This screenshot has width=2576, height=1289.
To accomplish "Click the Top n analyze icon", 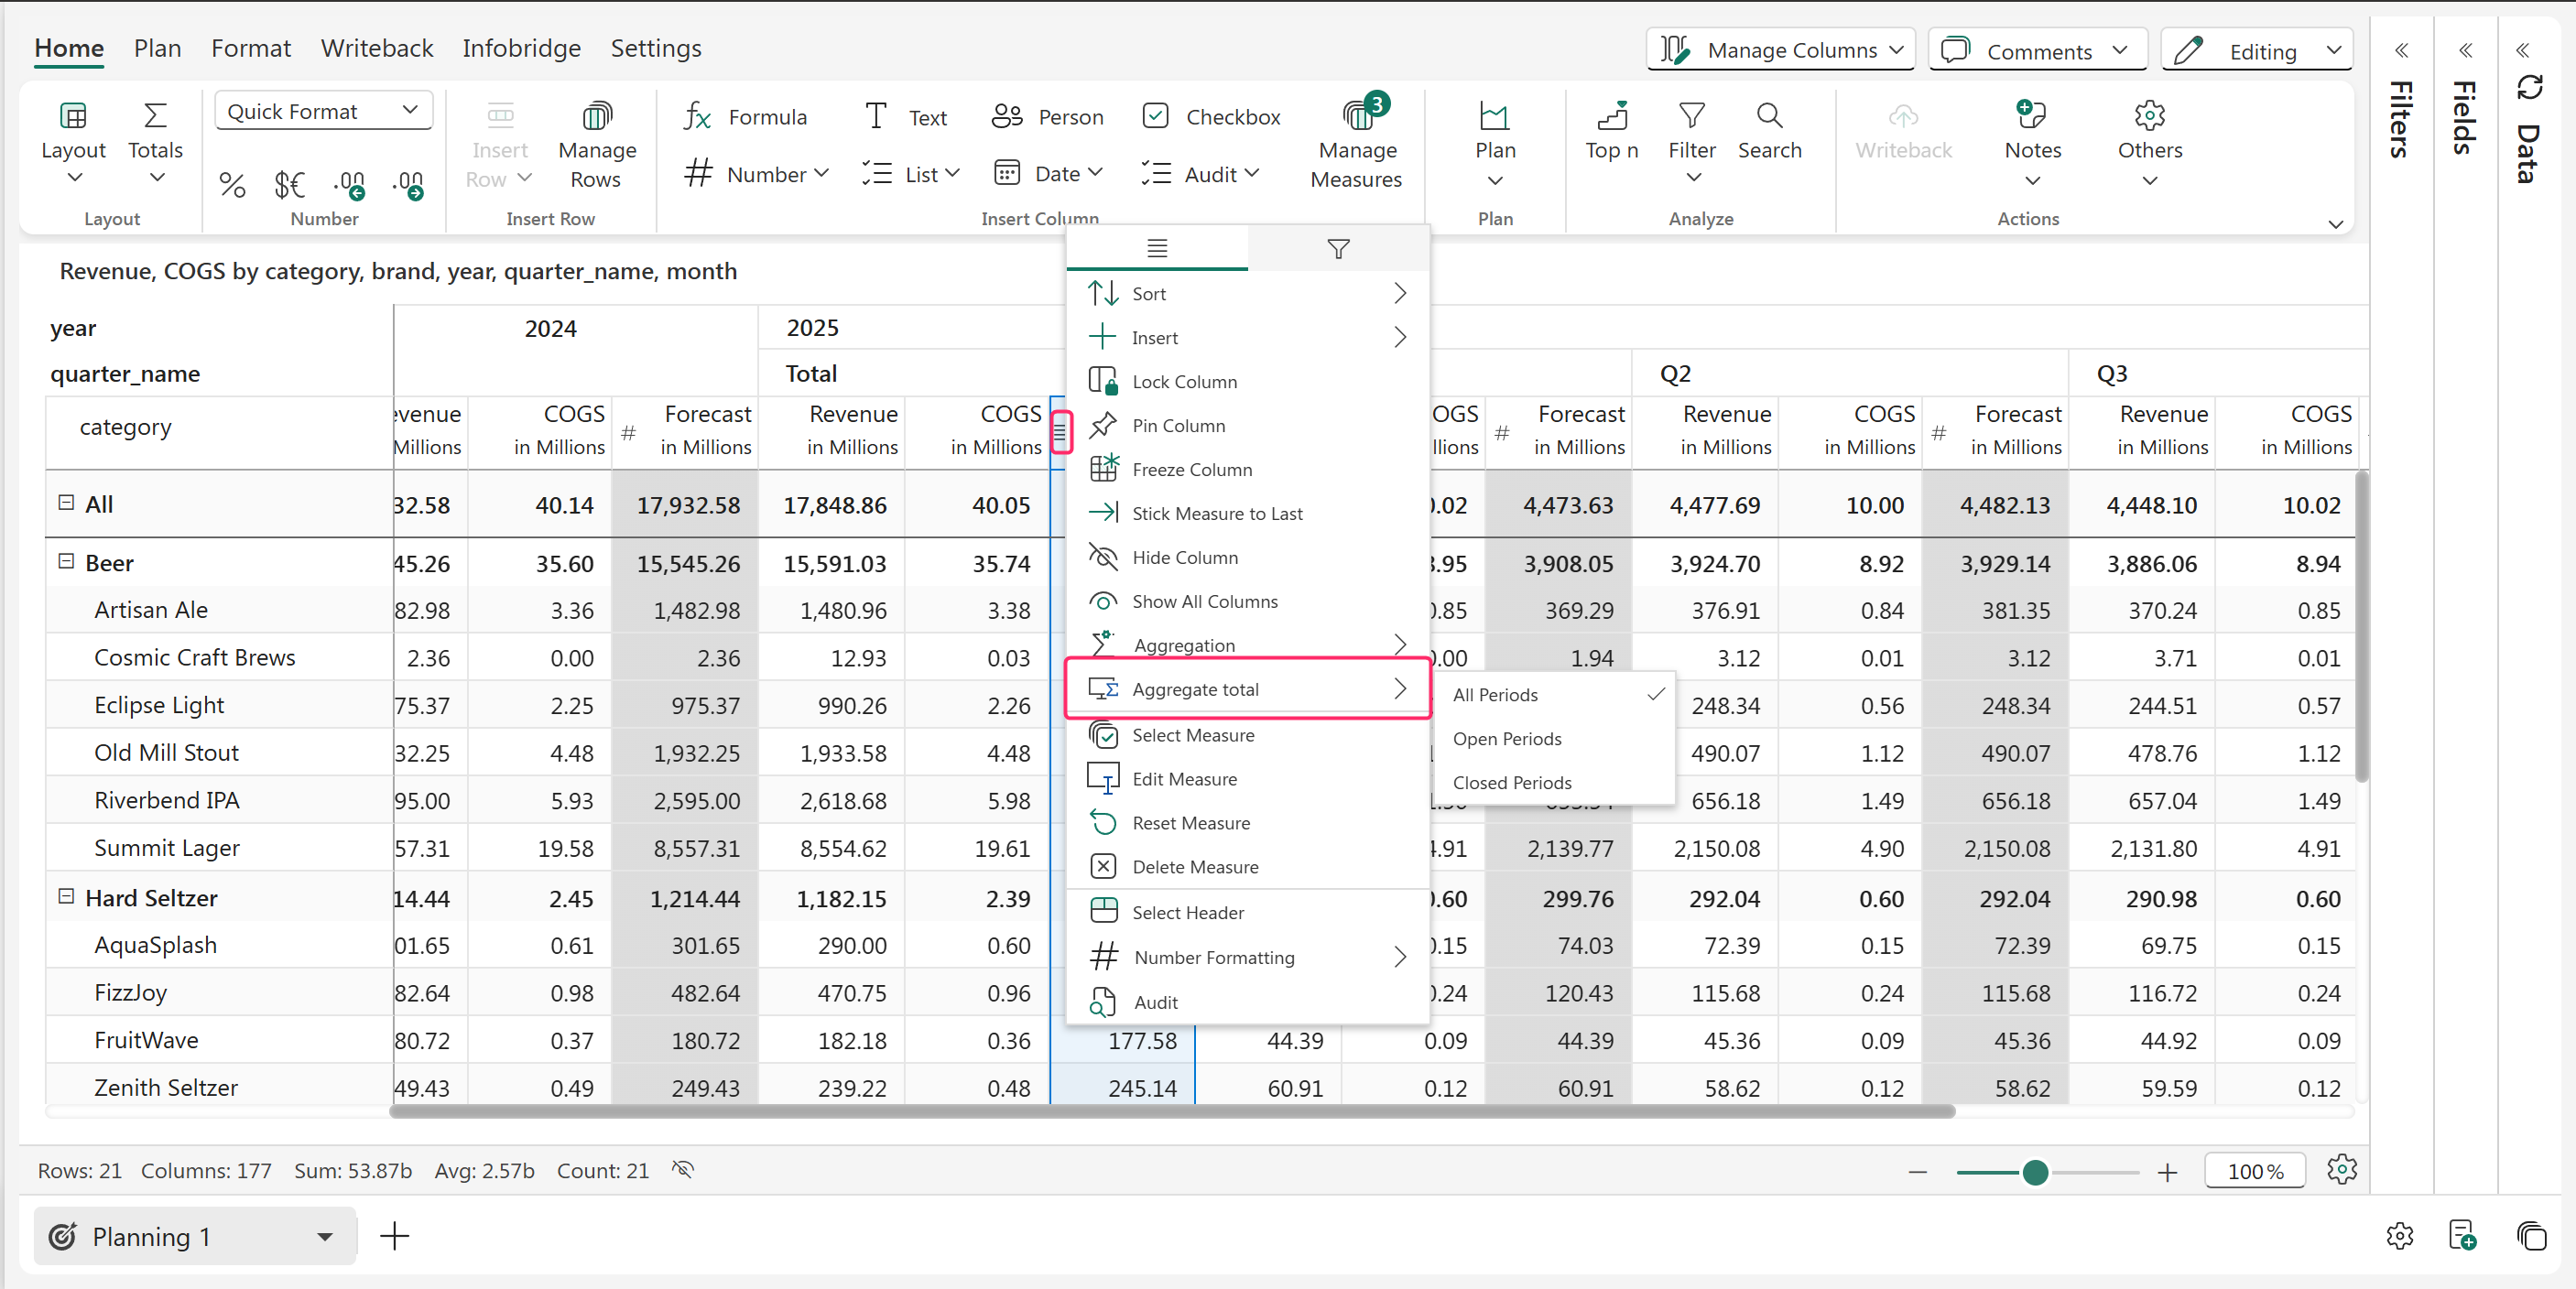I will click(x=1611, y=116).
